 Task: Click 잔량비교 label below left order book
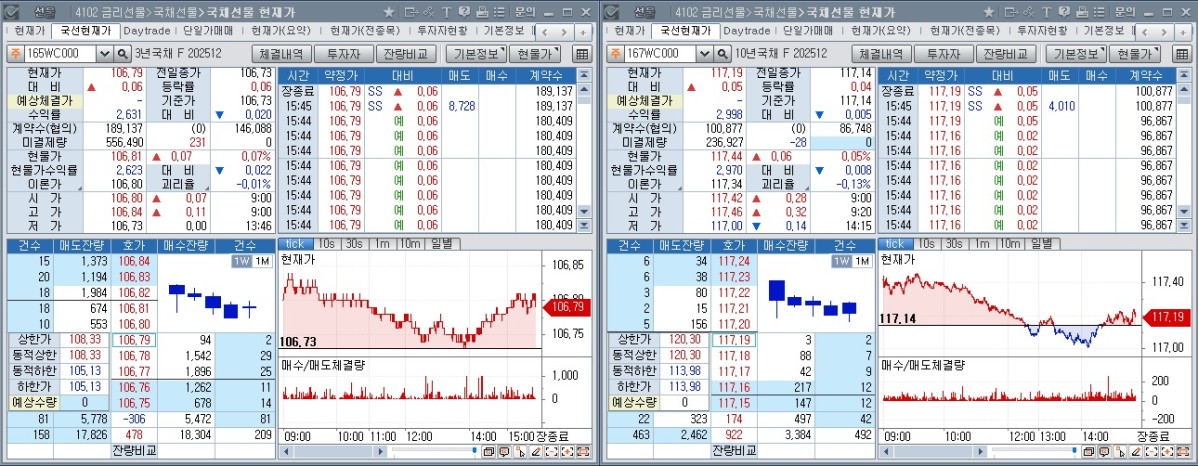[x=134, y=450]
